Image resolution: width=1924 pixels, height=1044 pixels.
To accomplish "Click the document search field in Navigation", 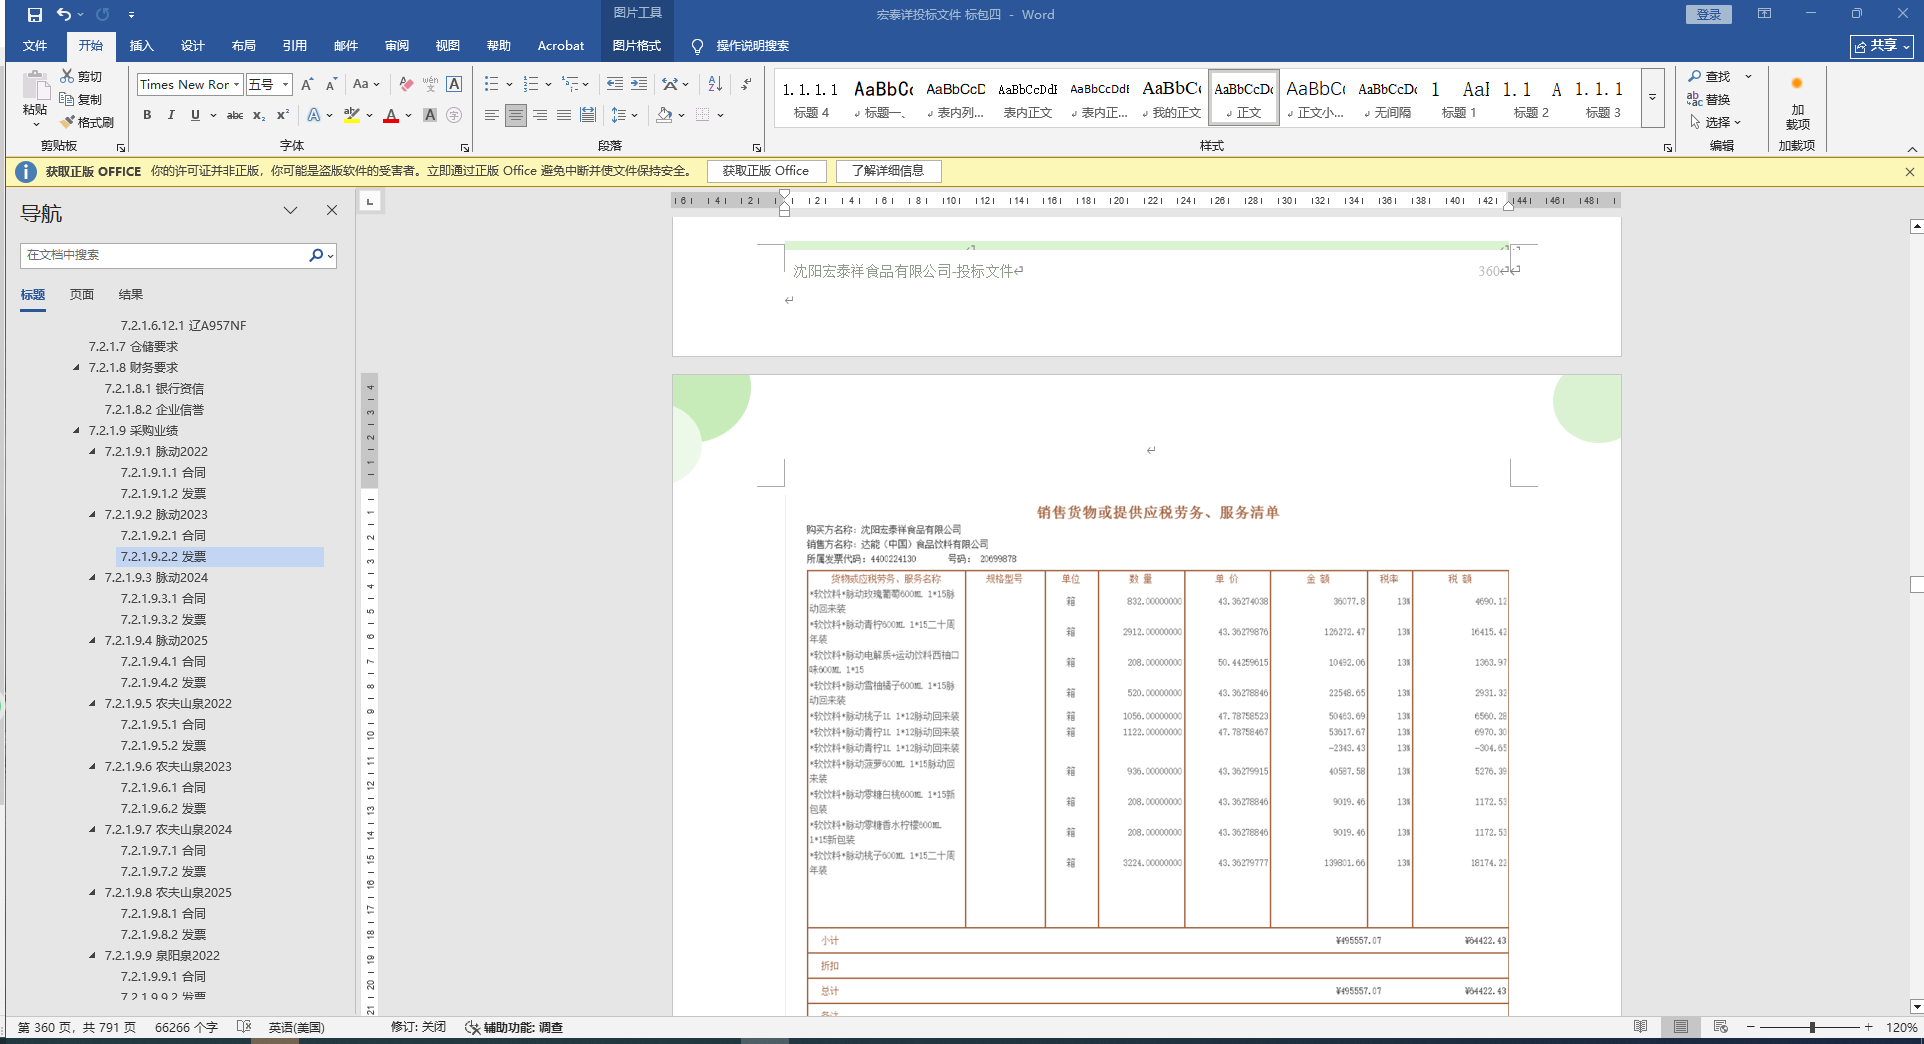I will click(165, 256).
